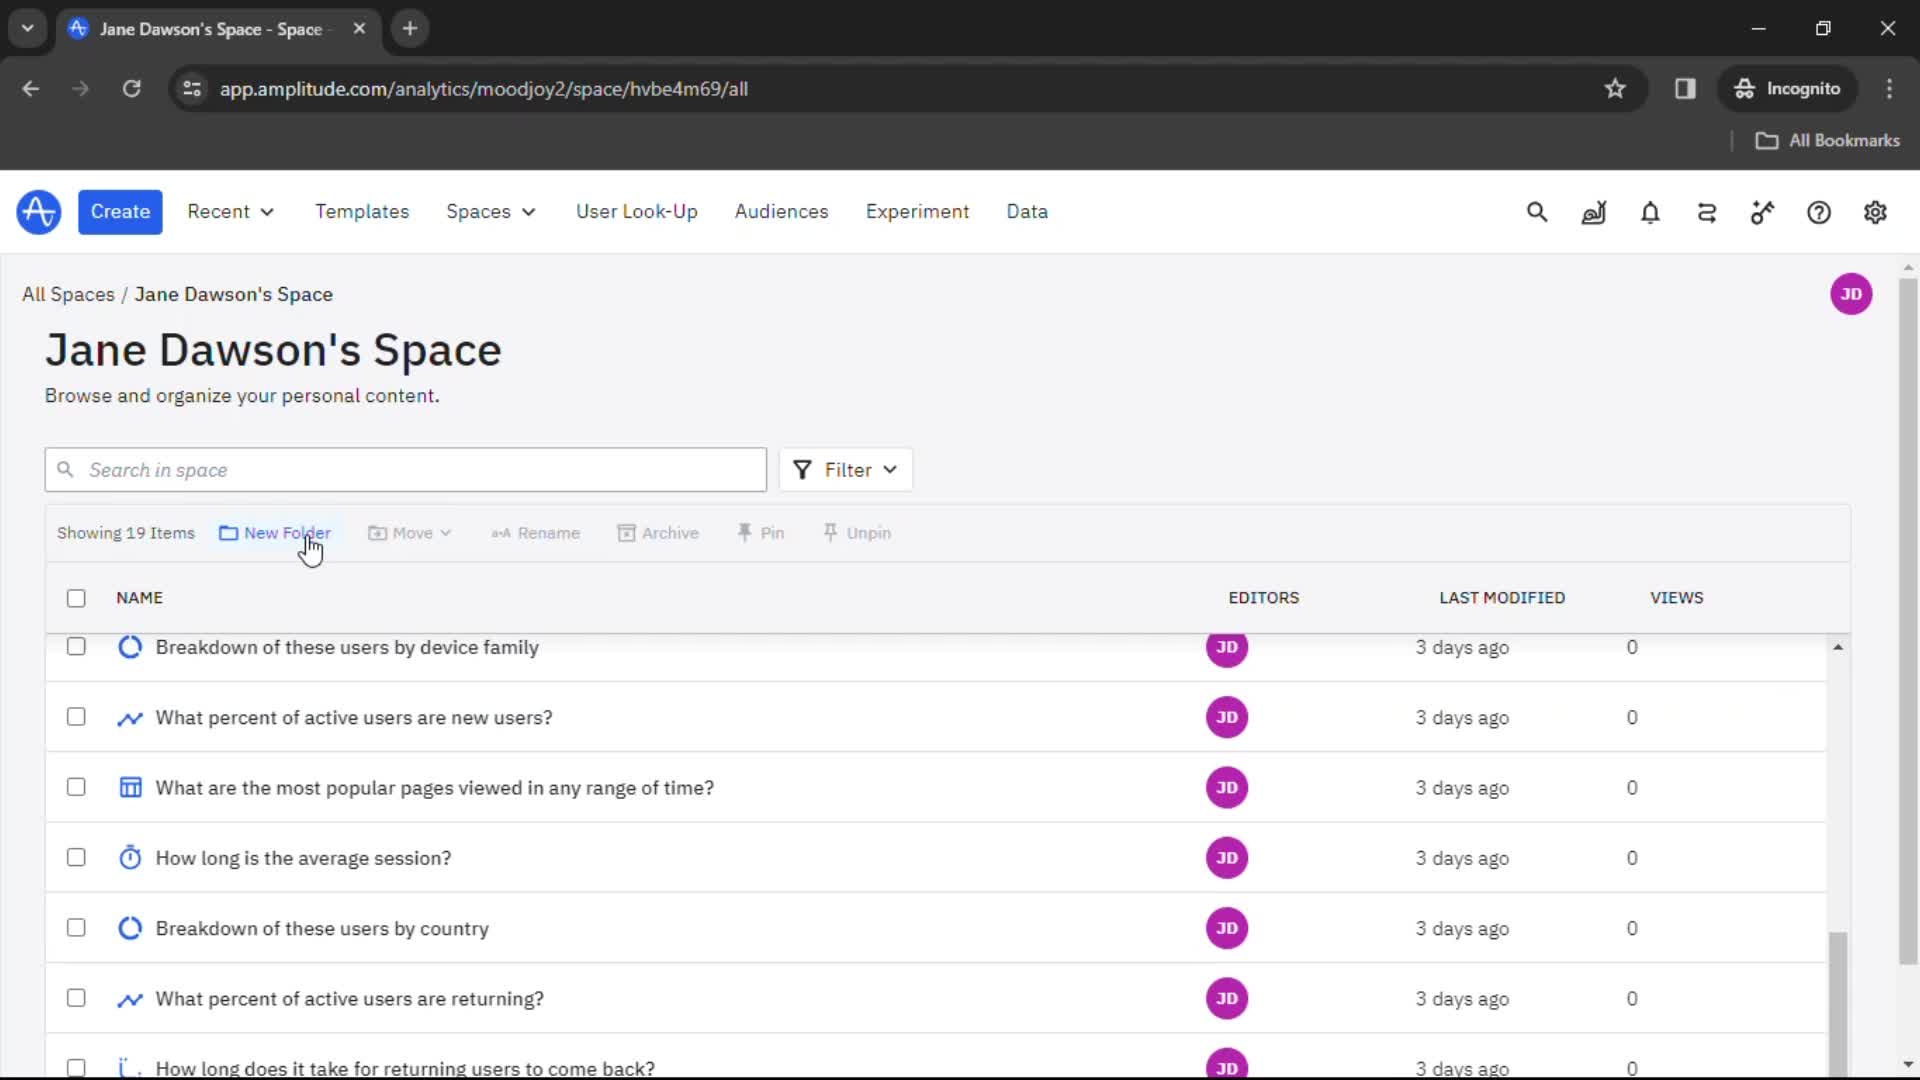Click the circular breakdown icon for users by country
Screen dimensions: 1920x1080
(129, 927)
